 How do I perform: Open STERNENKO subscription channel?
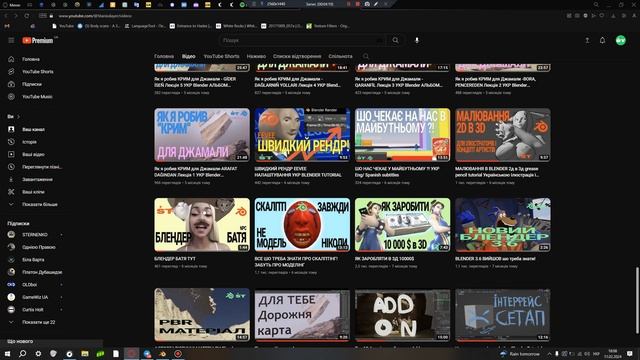[x=35, y=235]
